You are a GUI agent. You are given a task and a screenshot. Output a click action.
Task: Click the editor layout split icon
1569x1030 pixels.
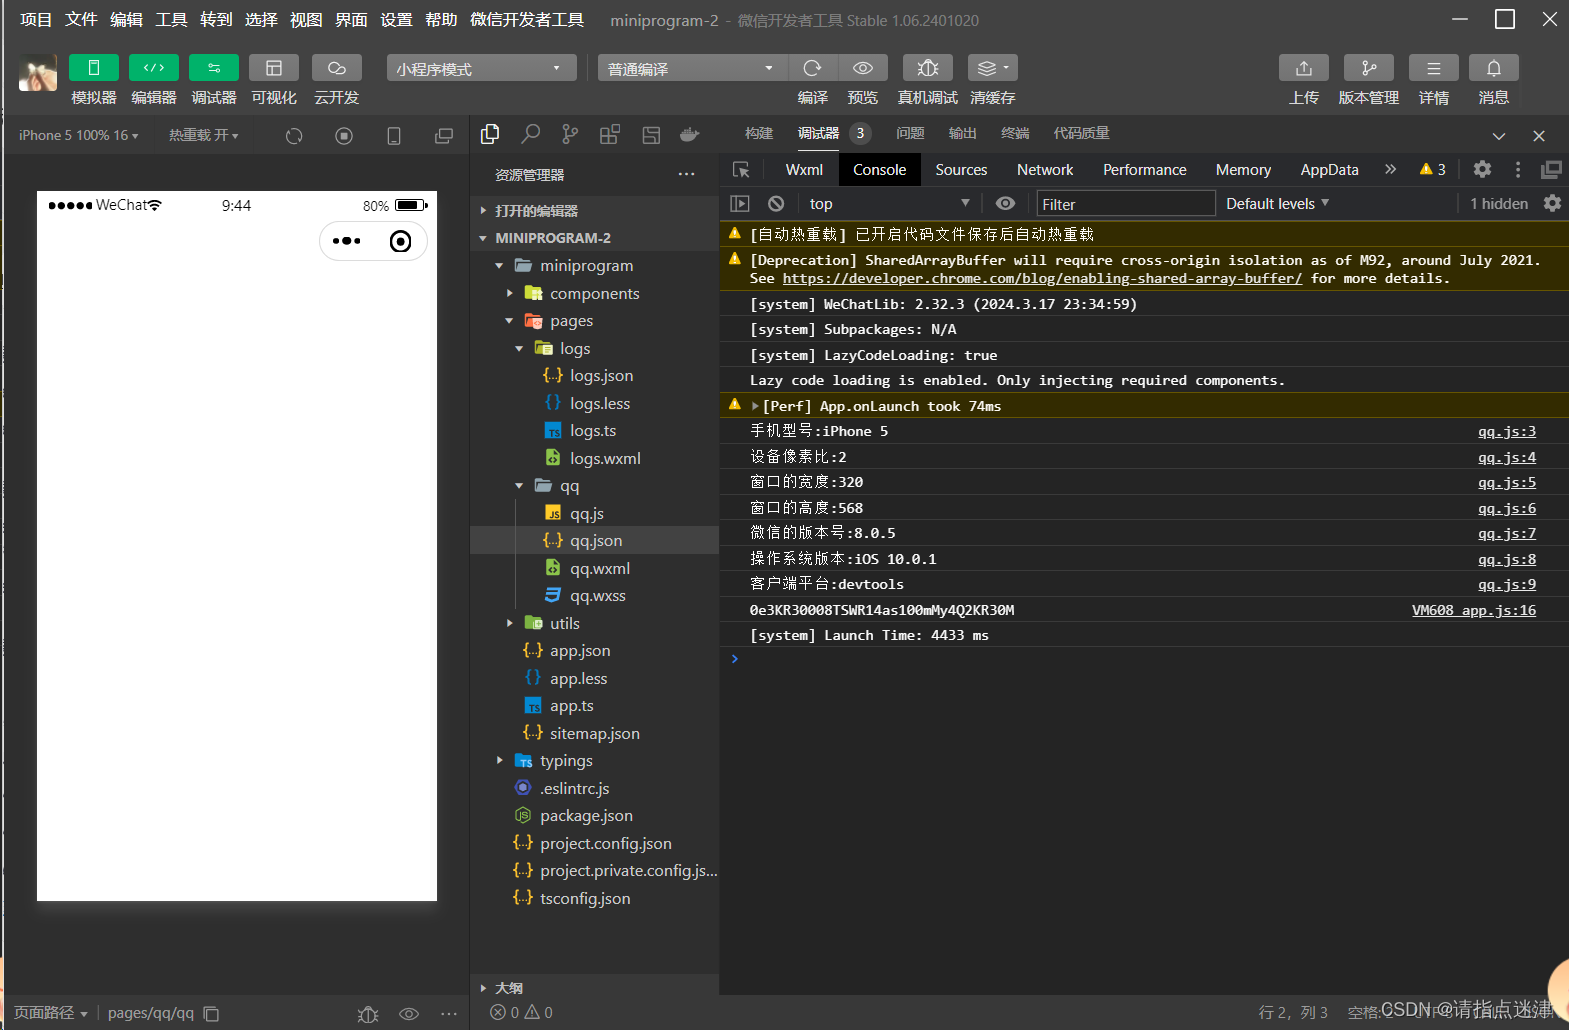pos(651,134)
